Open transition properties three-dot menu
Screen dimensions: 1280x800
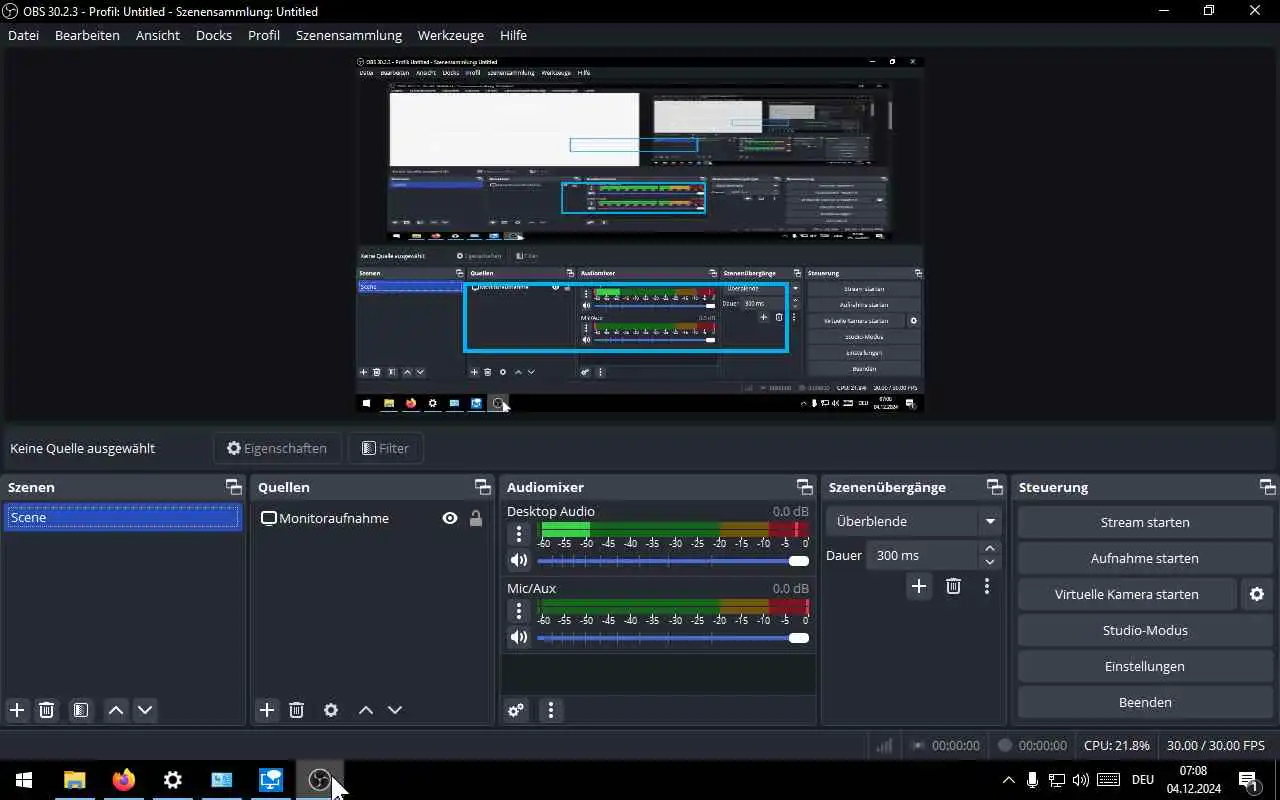point(987,586)
